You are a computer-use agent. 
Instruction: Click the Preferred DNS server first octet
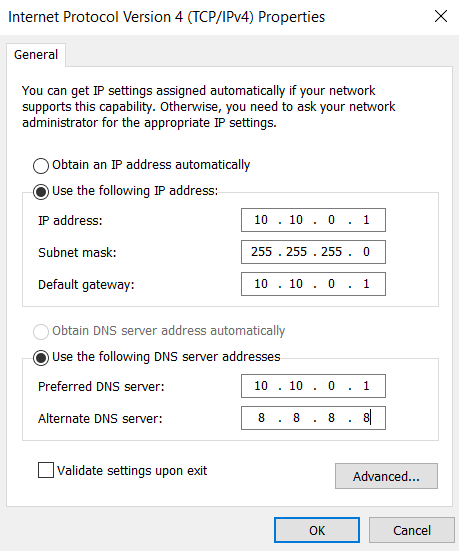[261, 386]
